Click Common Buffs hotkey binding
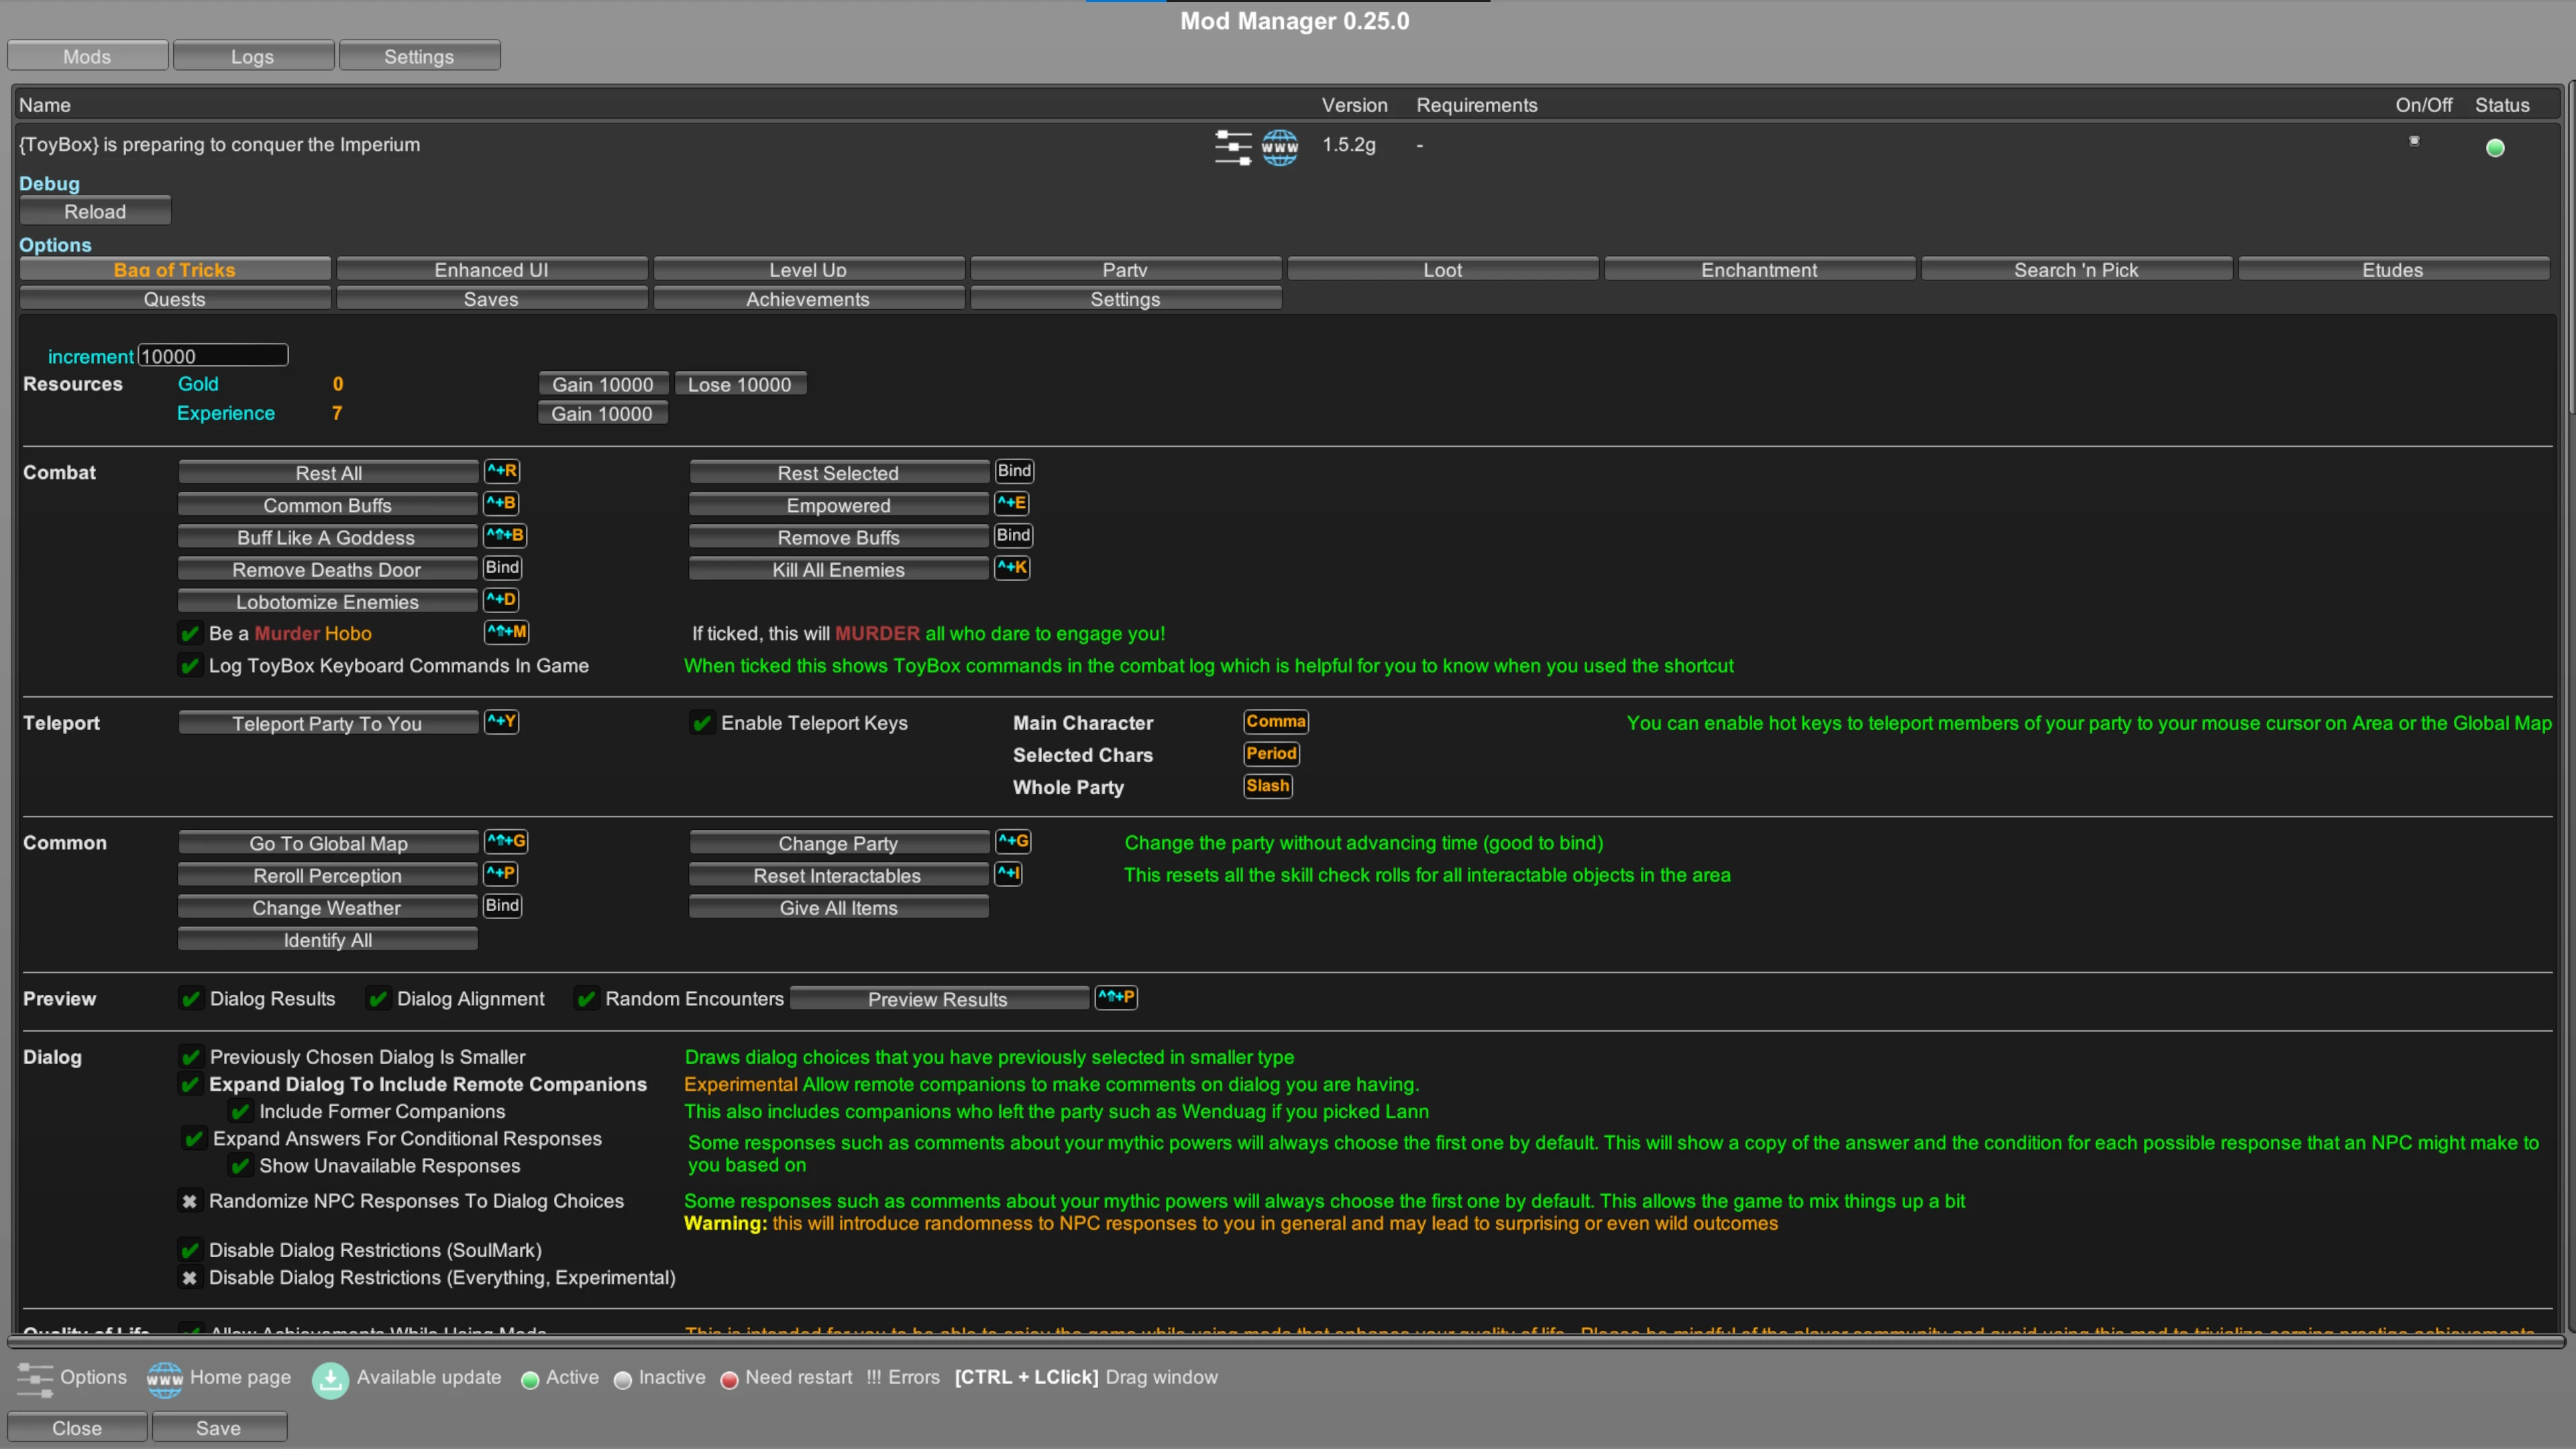The image size is (2576, 1449). click(502, 503)
